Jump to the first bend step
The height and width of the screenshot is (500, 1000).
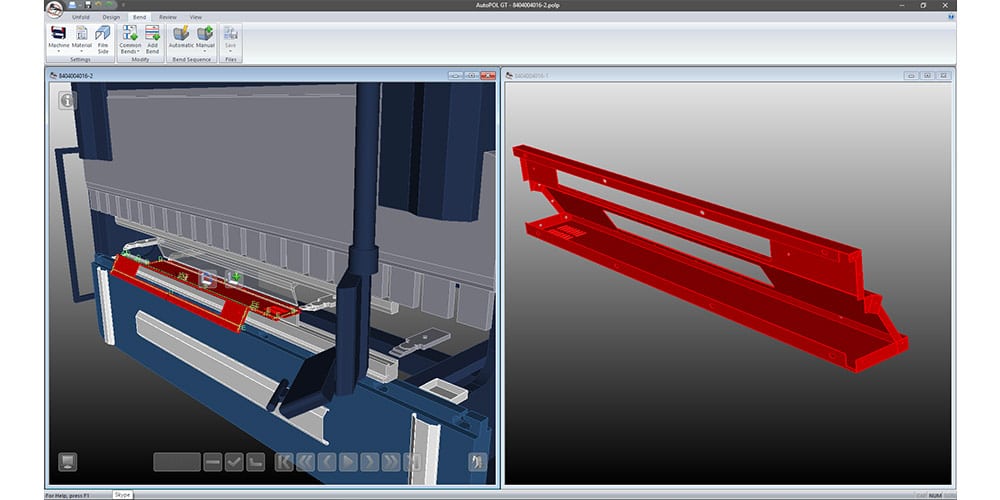coord(284,462)
